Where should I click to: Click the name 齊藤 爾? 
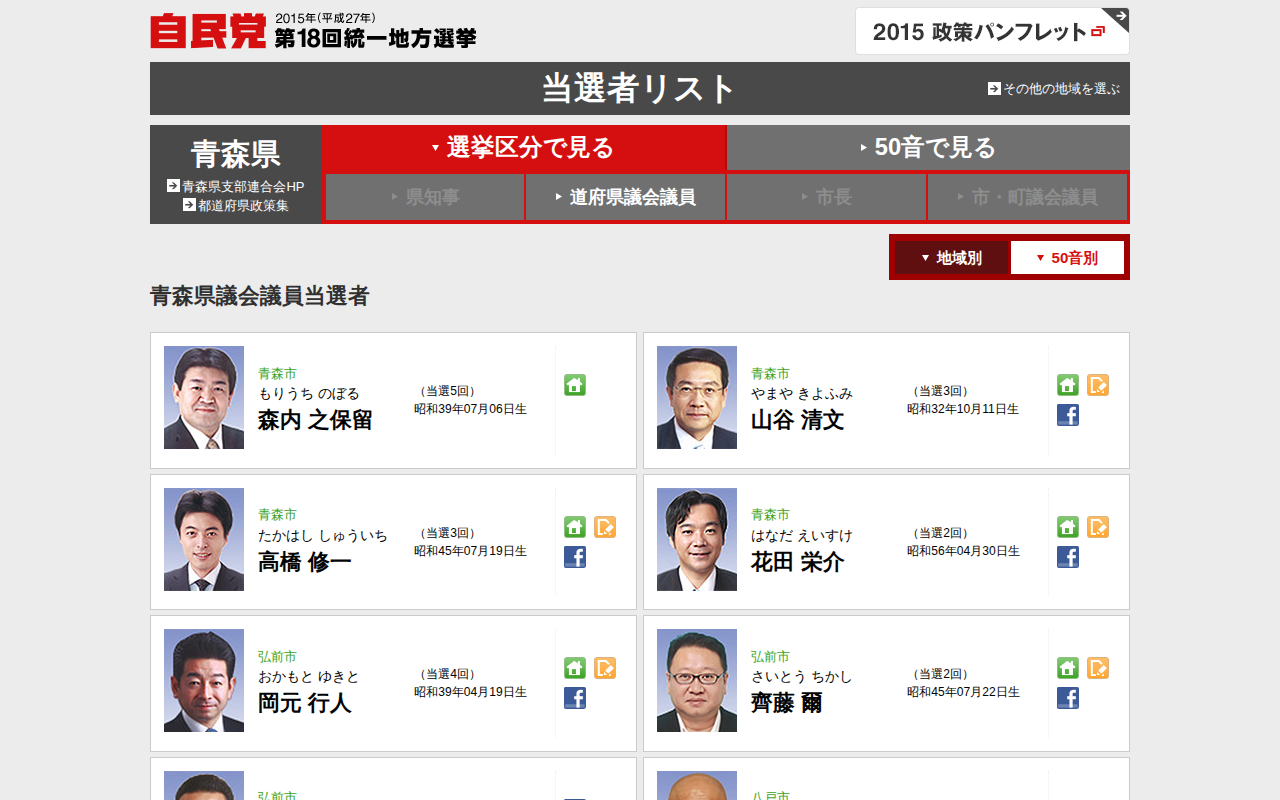point(787,703)
